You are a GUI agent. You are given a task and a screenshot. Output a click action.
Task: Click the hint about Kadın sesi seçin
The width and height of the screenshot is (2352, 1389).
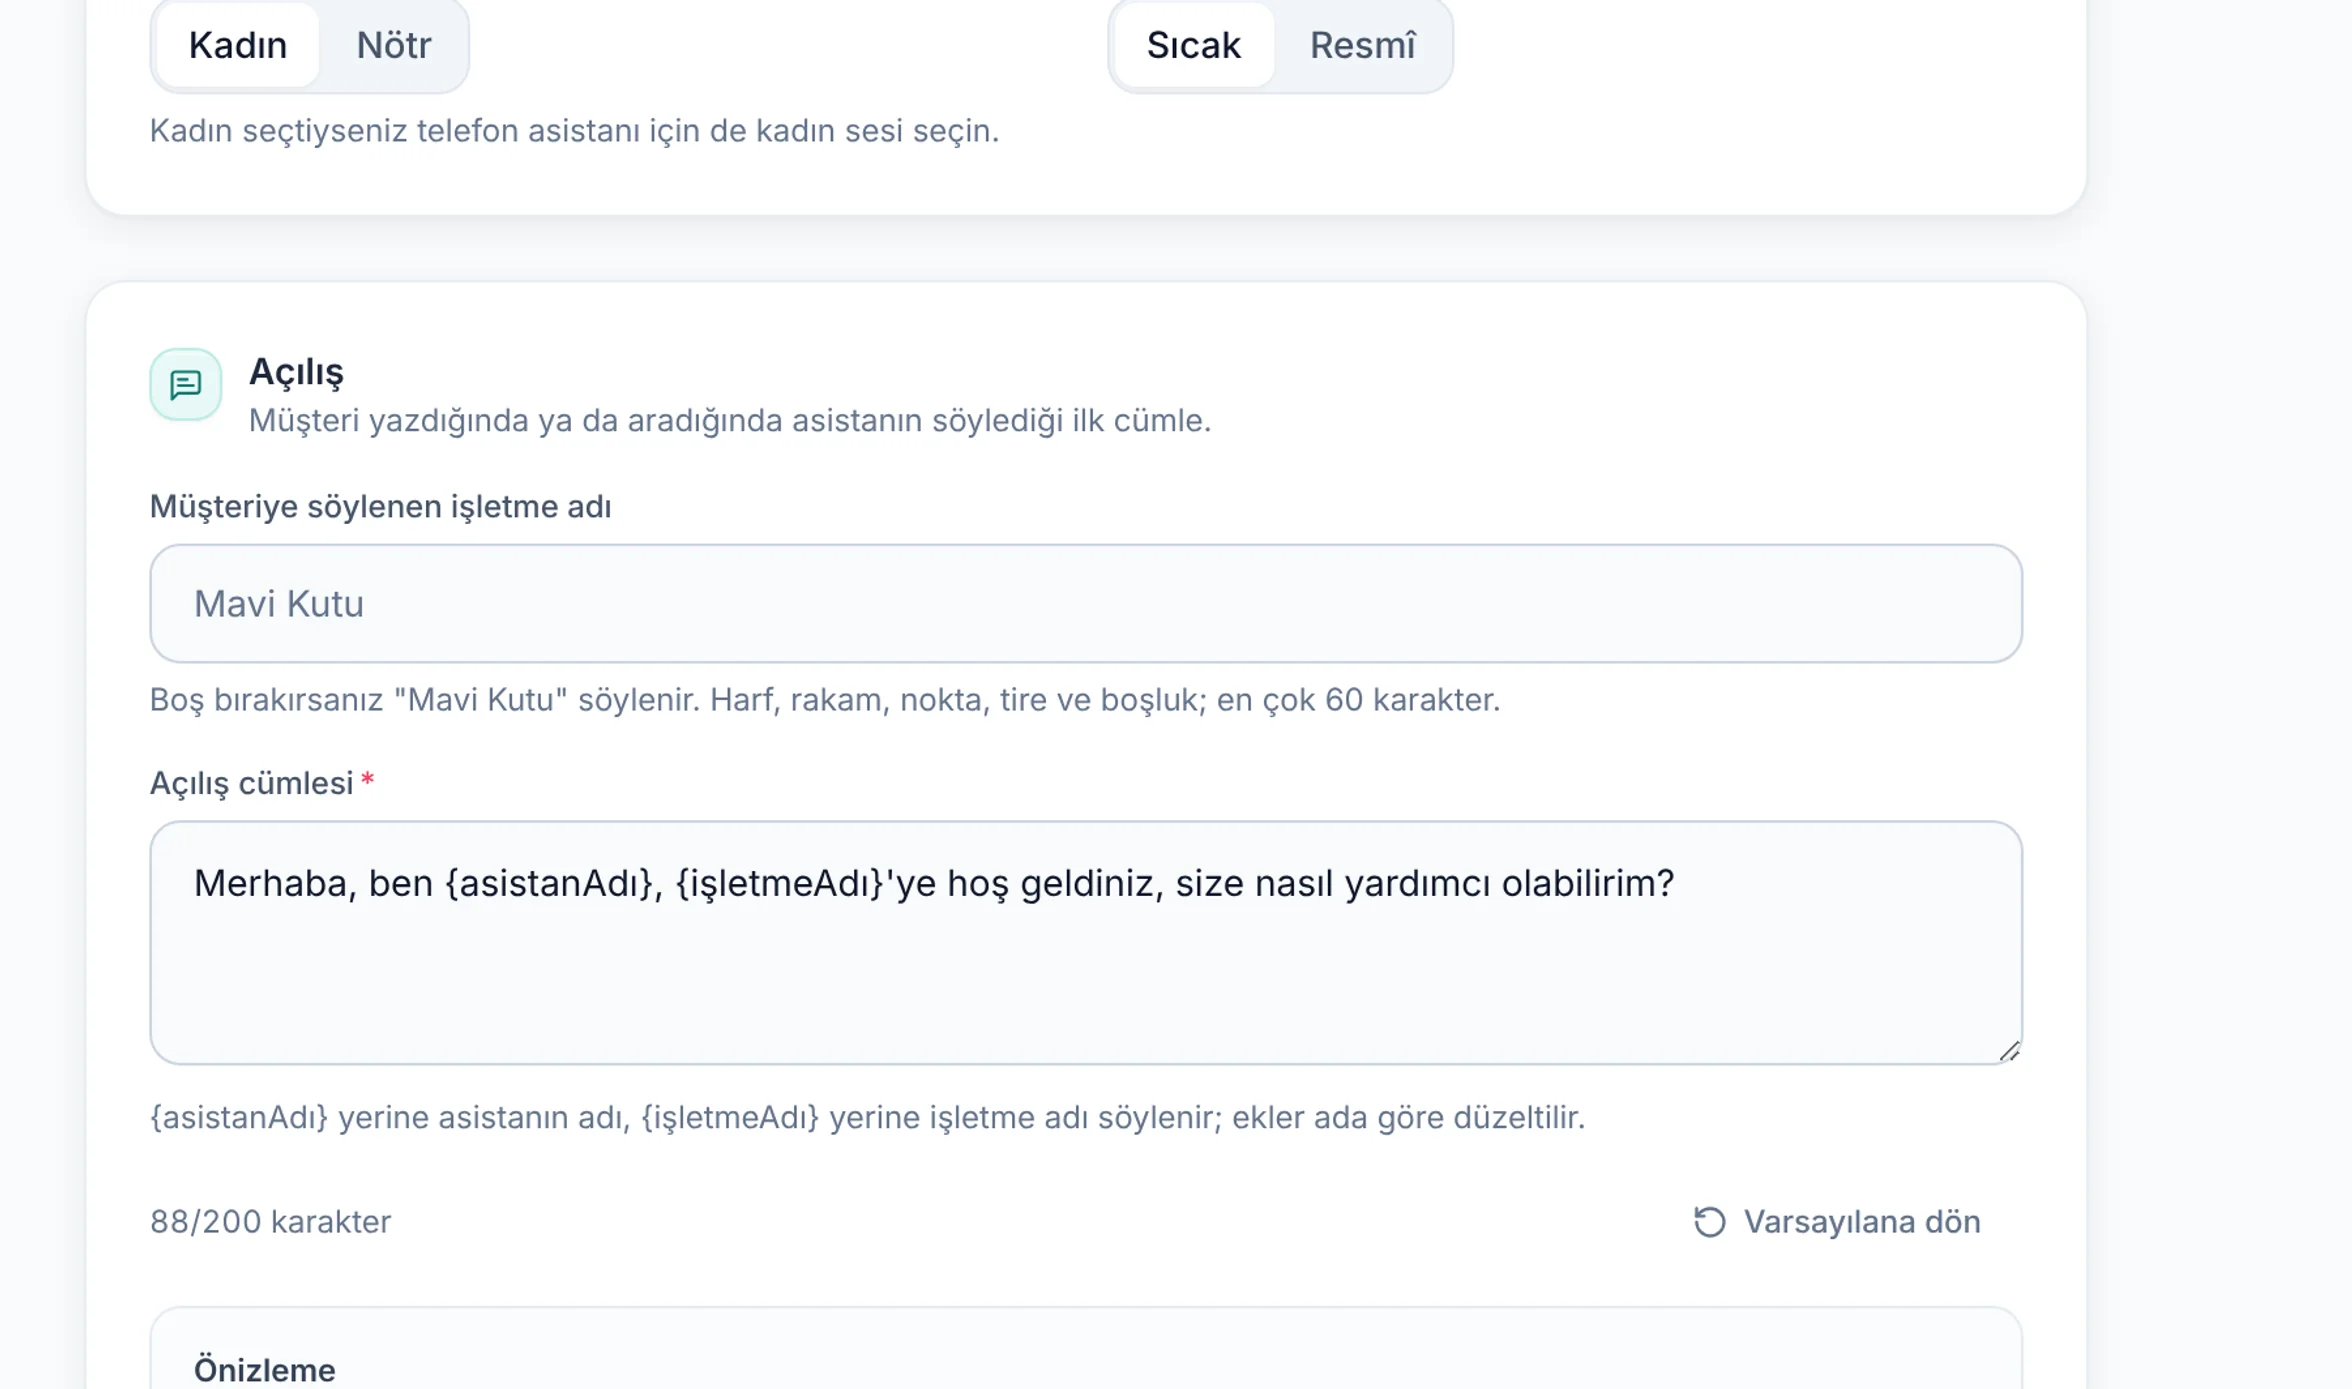[x=574, y=131]
